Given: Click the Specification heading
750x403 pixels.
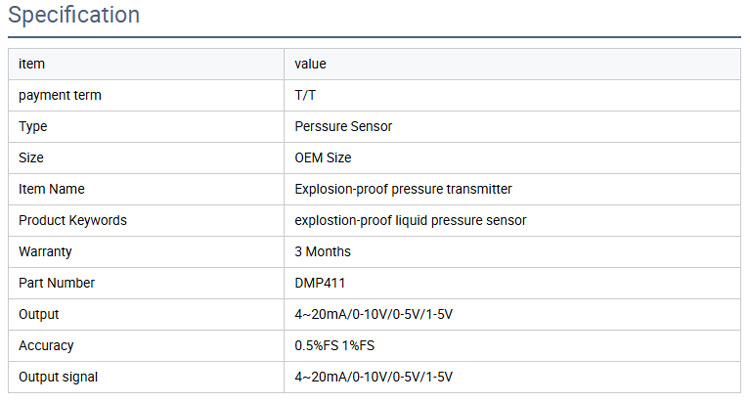Looking at the screenshot, I should [x=74, y=16].
